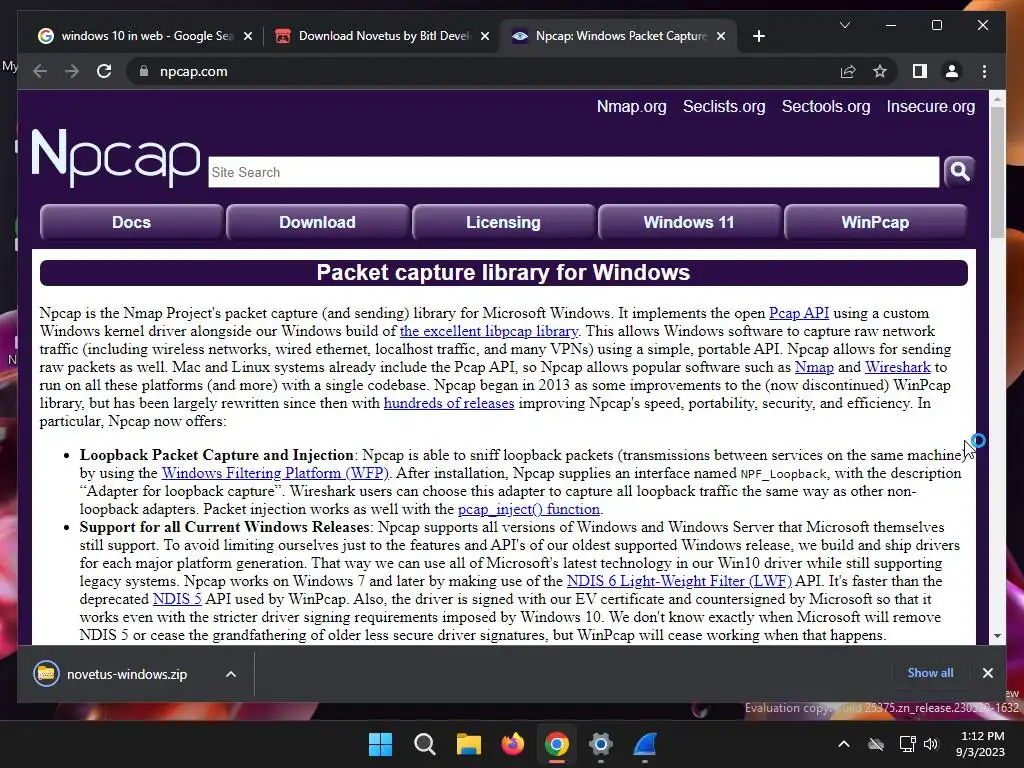Open the Windows Start button
Viewport: 1024px width, 768px height.
point(380,744)
